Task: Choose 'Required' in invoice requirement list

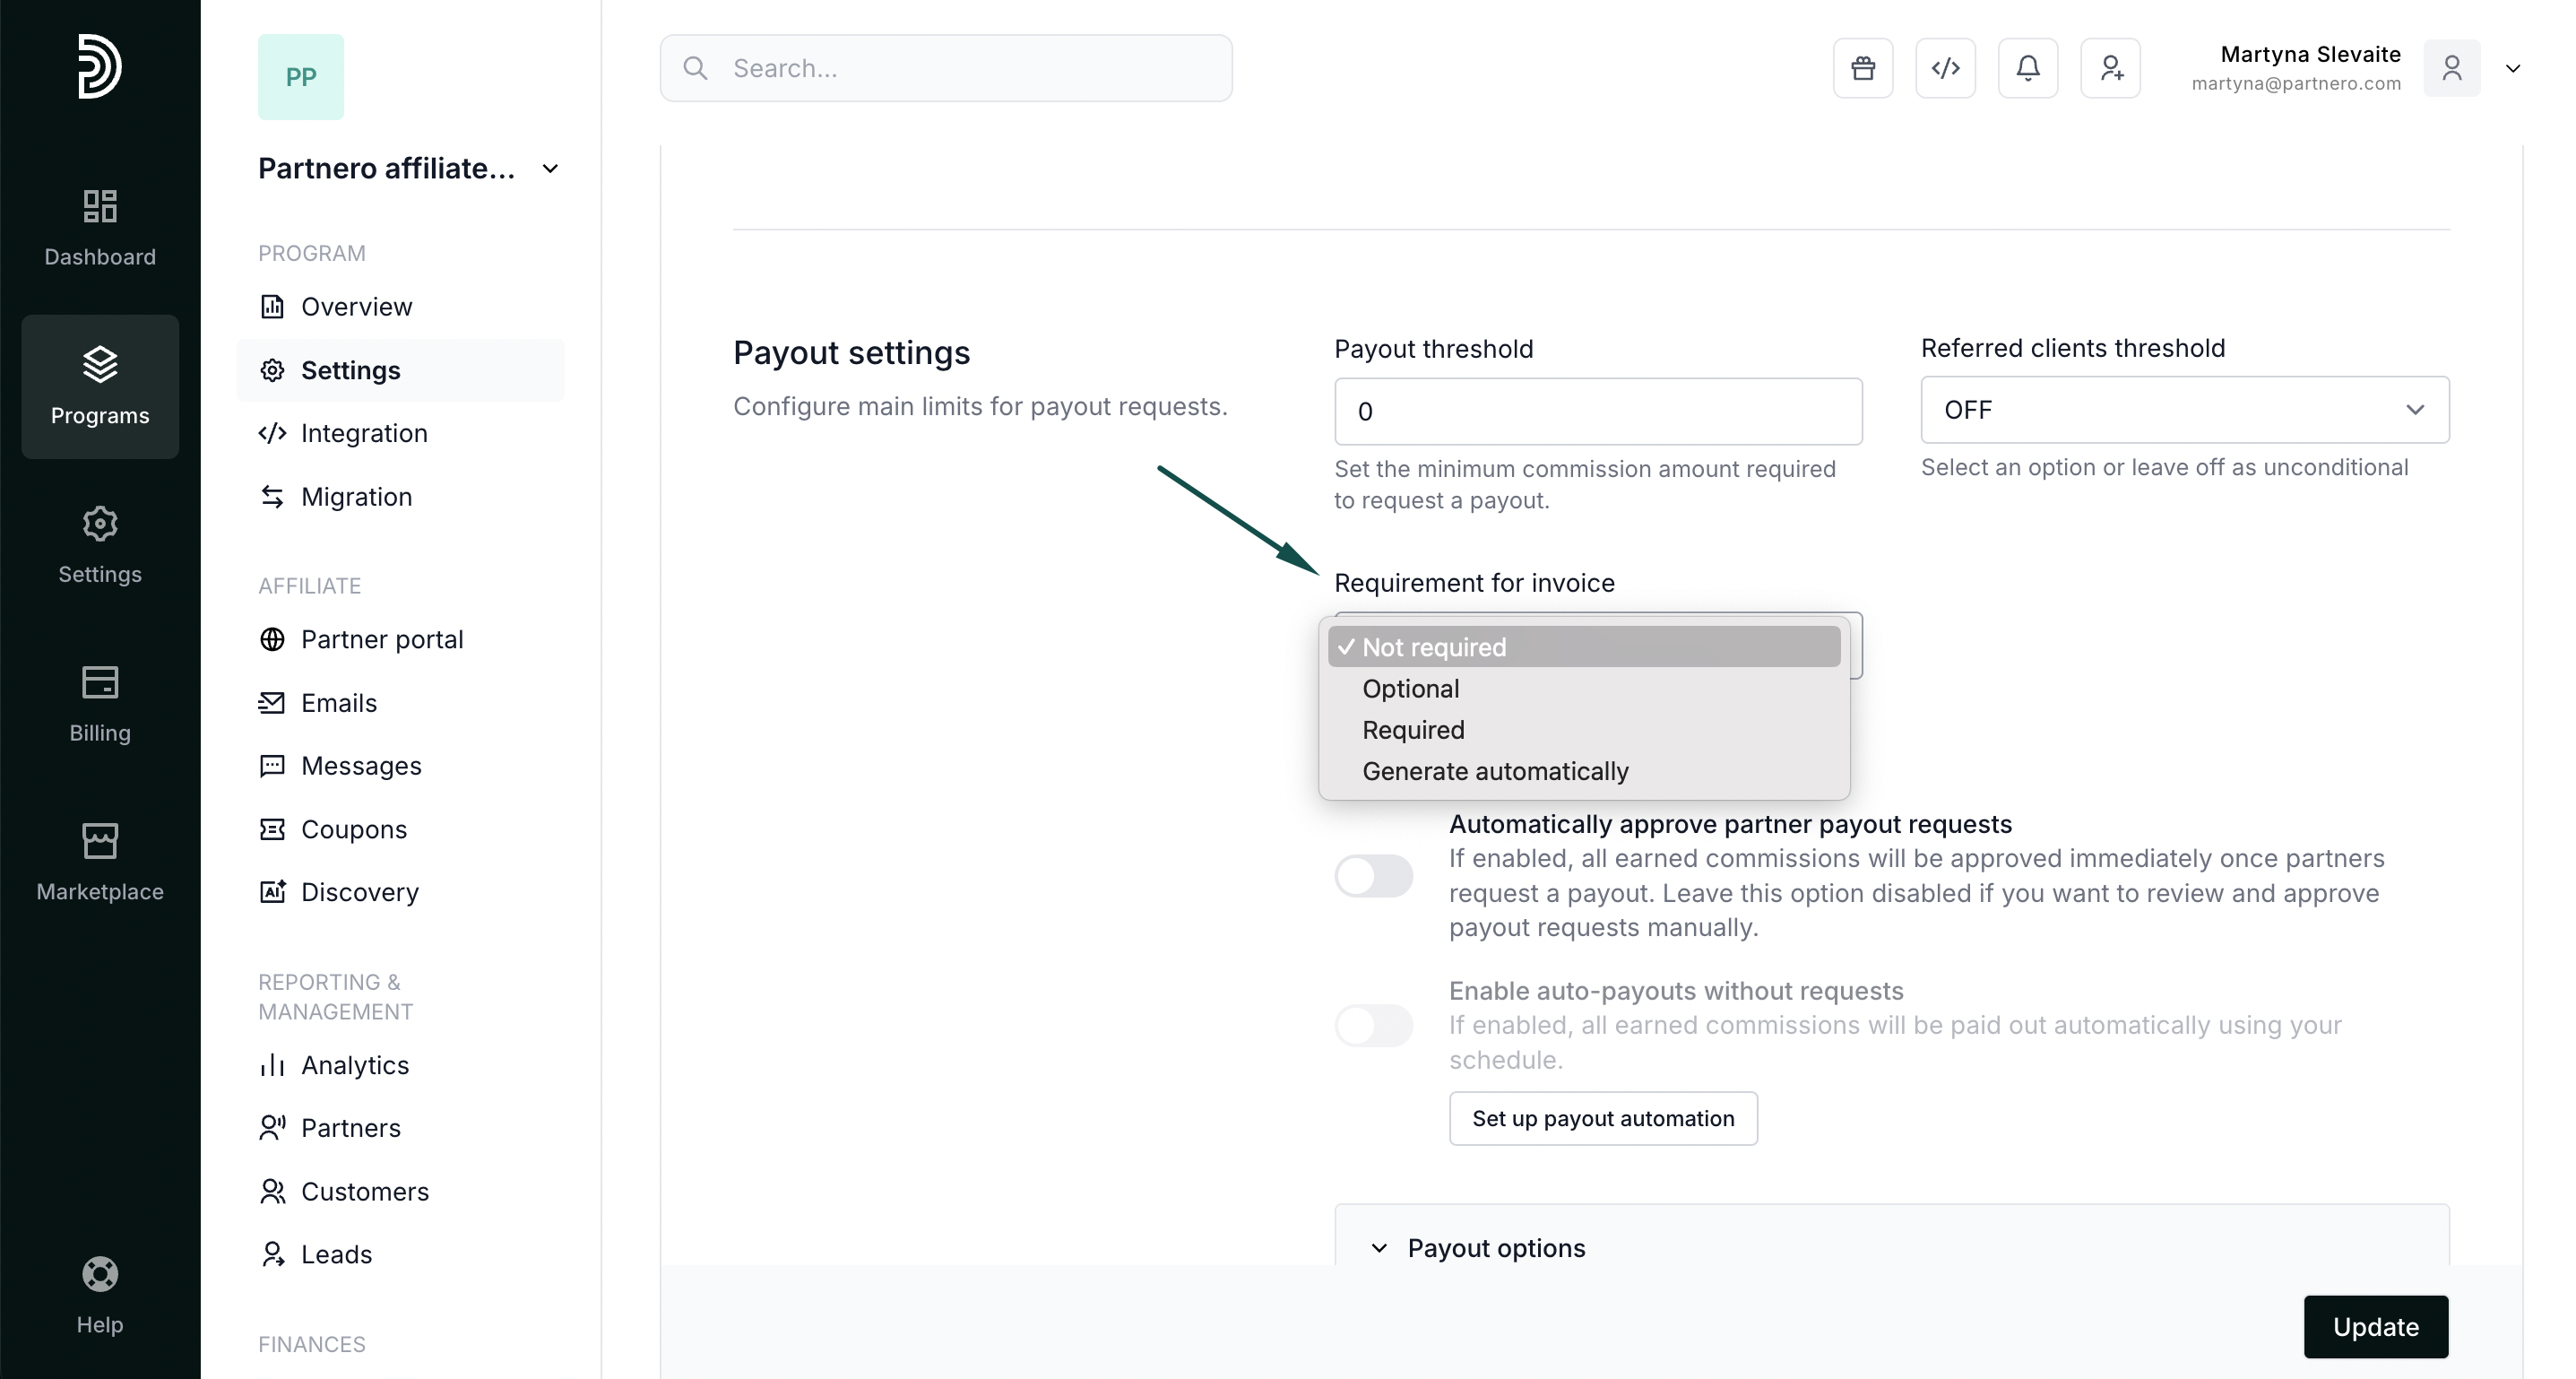Action: [x=1412, y=731]
